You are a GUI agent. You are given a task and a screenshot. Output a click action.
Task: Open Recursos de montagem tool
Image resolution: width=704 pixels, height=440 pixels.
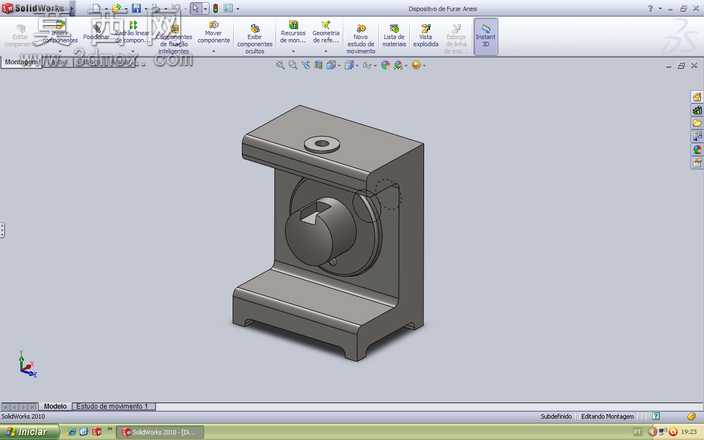[x=293, y=32]
